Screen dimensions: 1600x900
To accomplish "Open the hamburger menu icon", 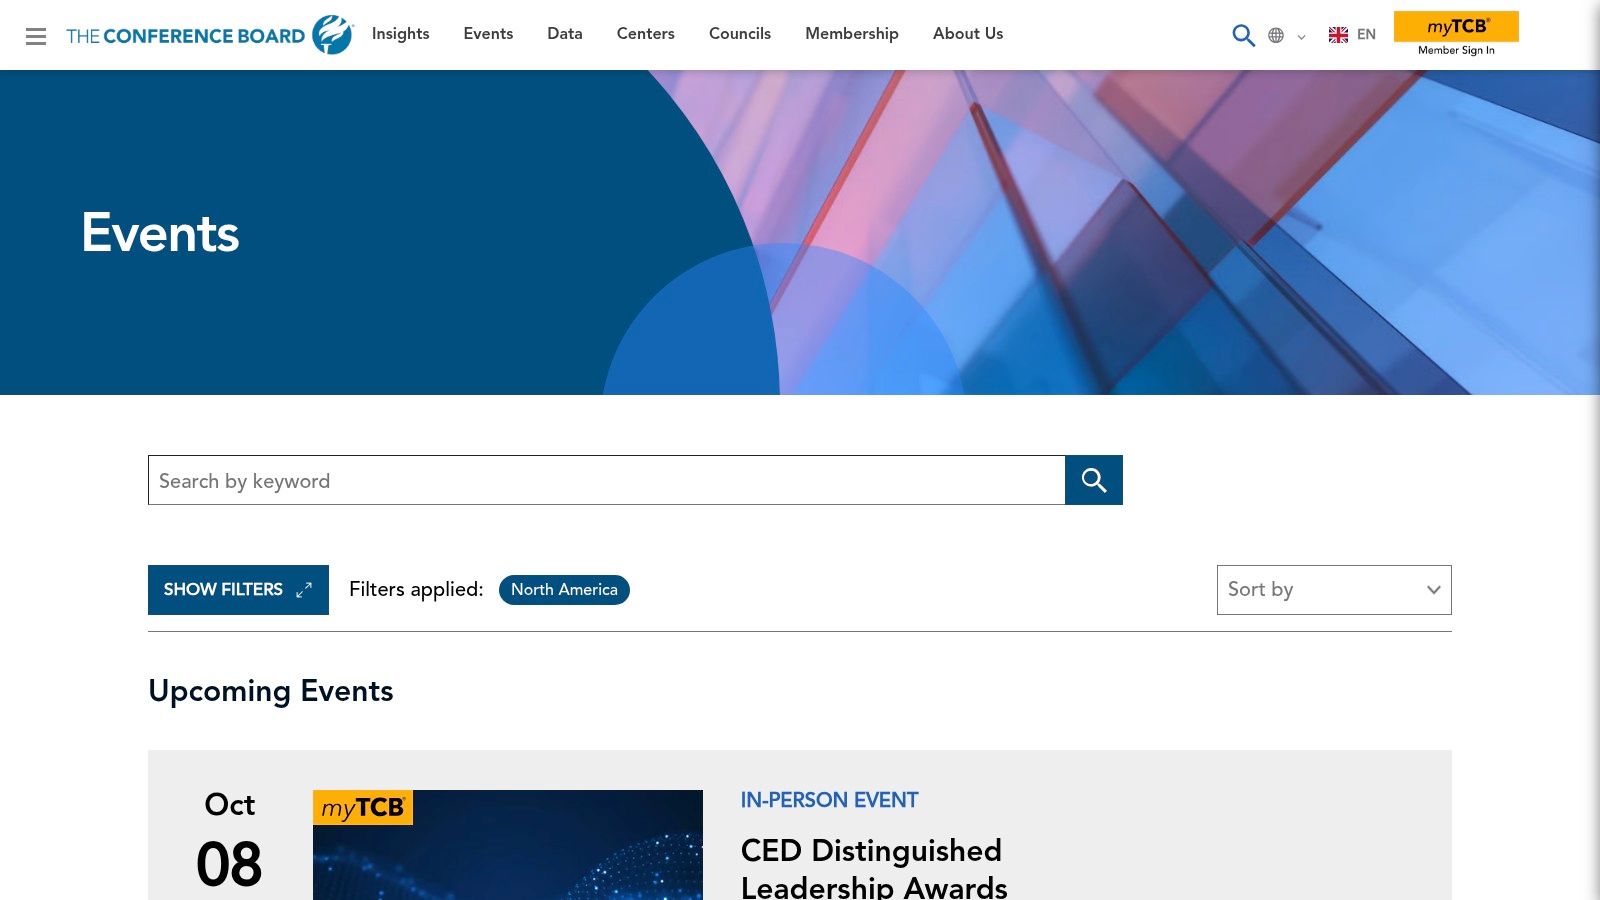I will click(36, 36).
